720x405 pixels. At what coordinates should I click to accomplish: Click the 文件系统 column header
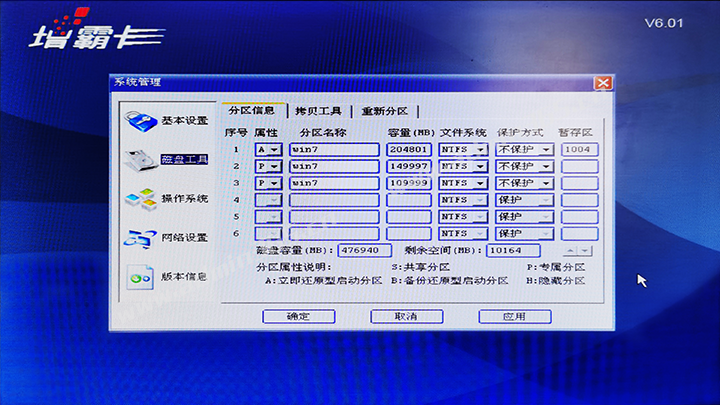coord(463,133)
